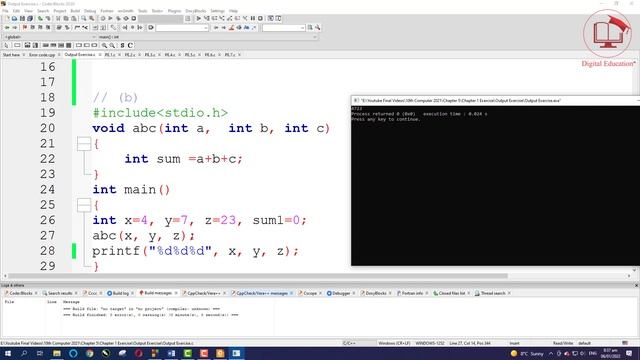The width and height of the screenshot is (640, 360).
Task: Click the Break debugger pause icon
Action: 253,18
